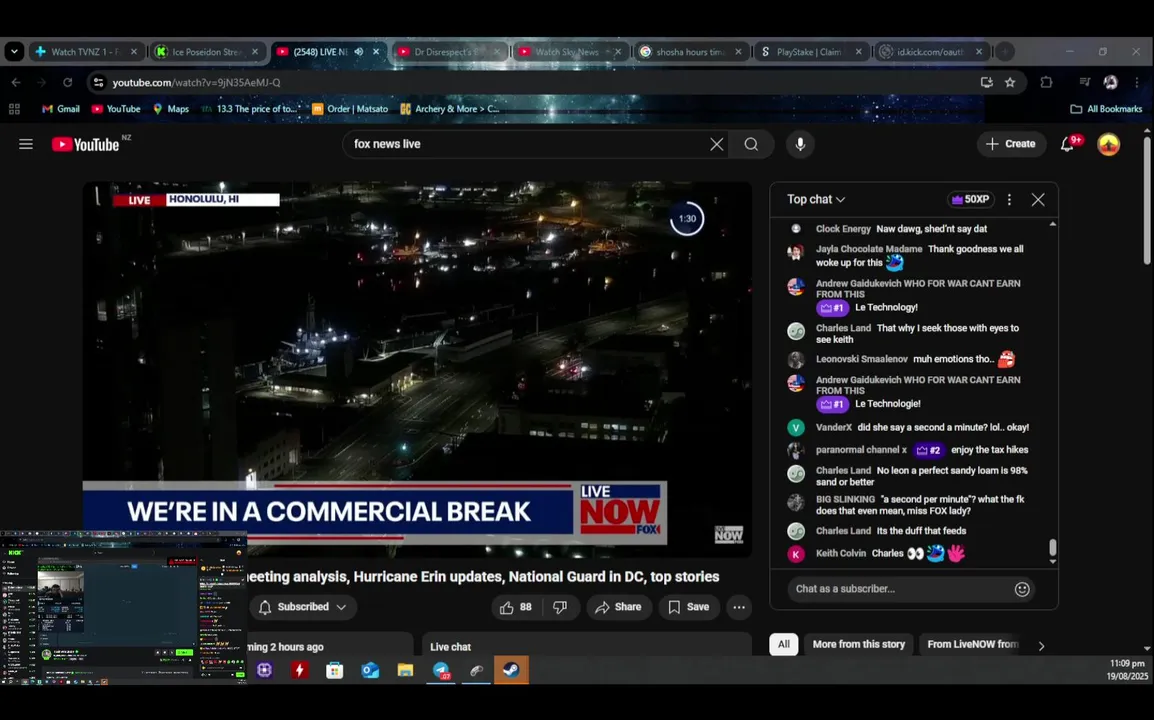Open the emoji picker in chat
This screenshot has height=720, width=1154.
[x=1022, y=589]
